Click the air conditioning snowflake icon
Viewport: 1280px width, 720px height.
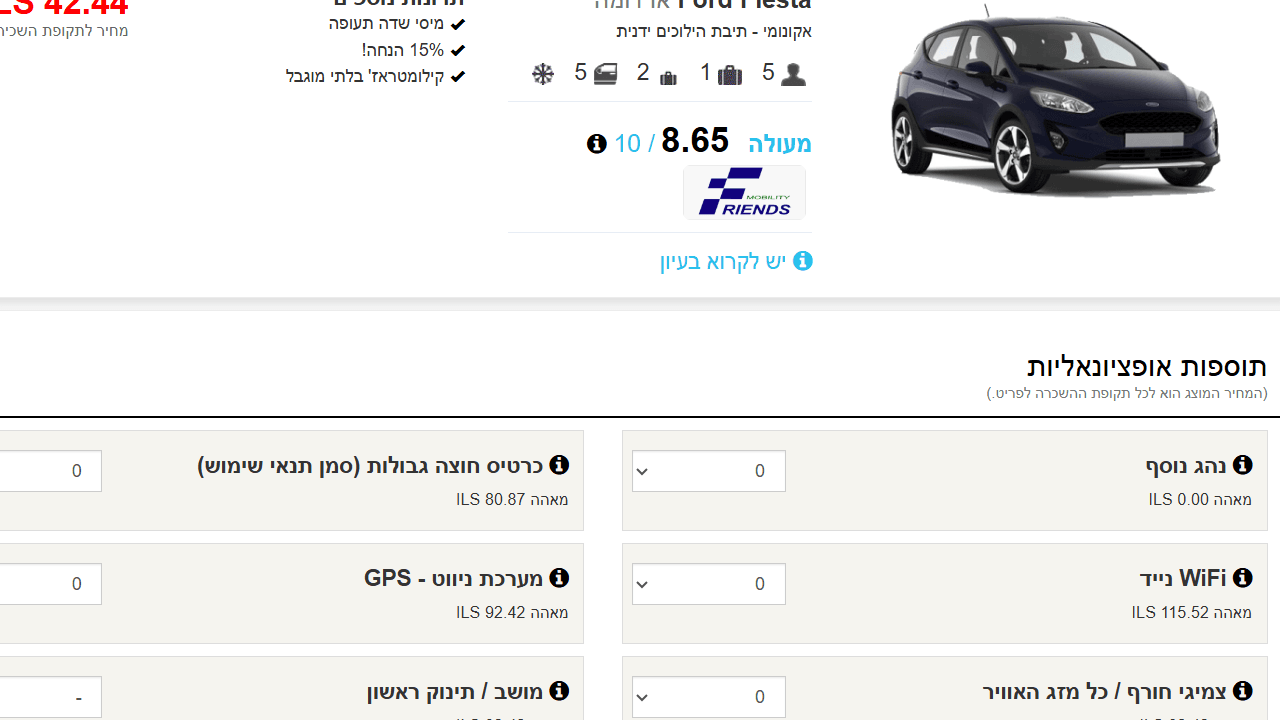click(543, 74)
